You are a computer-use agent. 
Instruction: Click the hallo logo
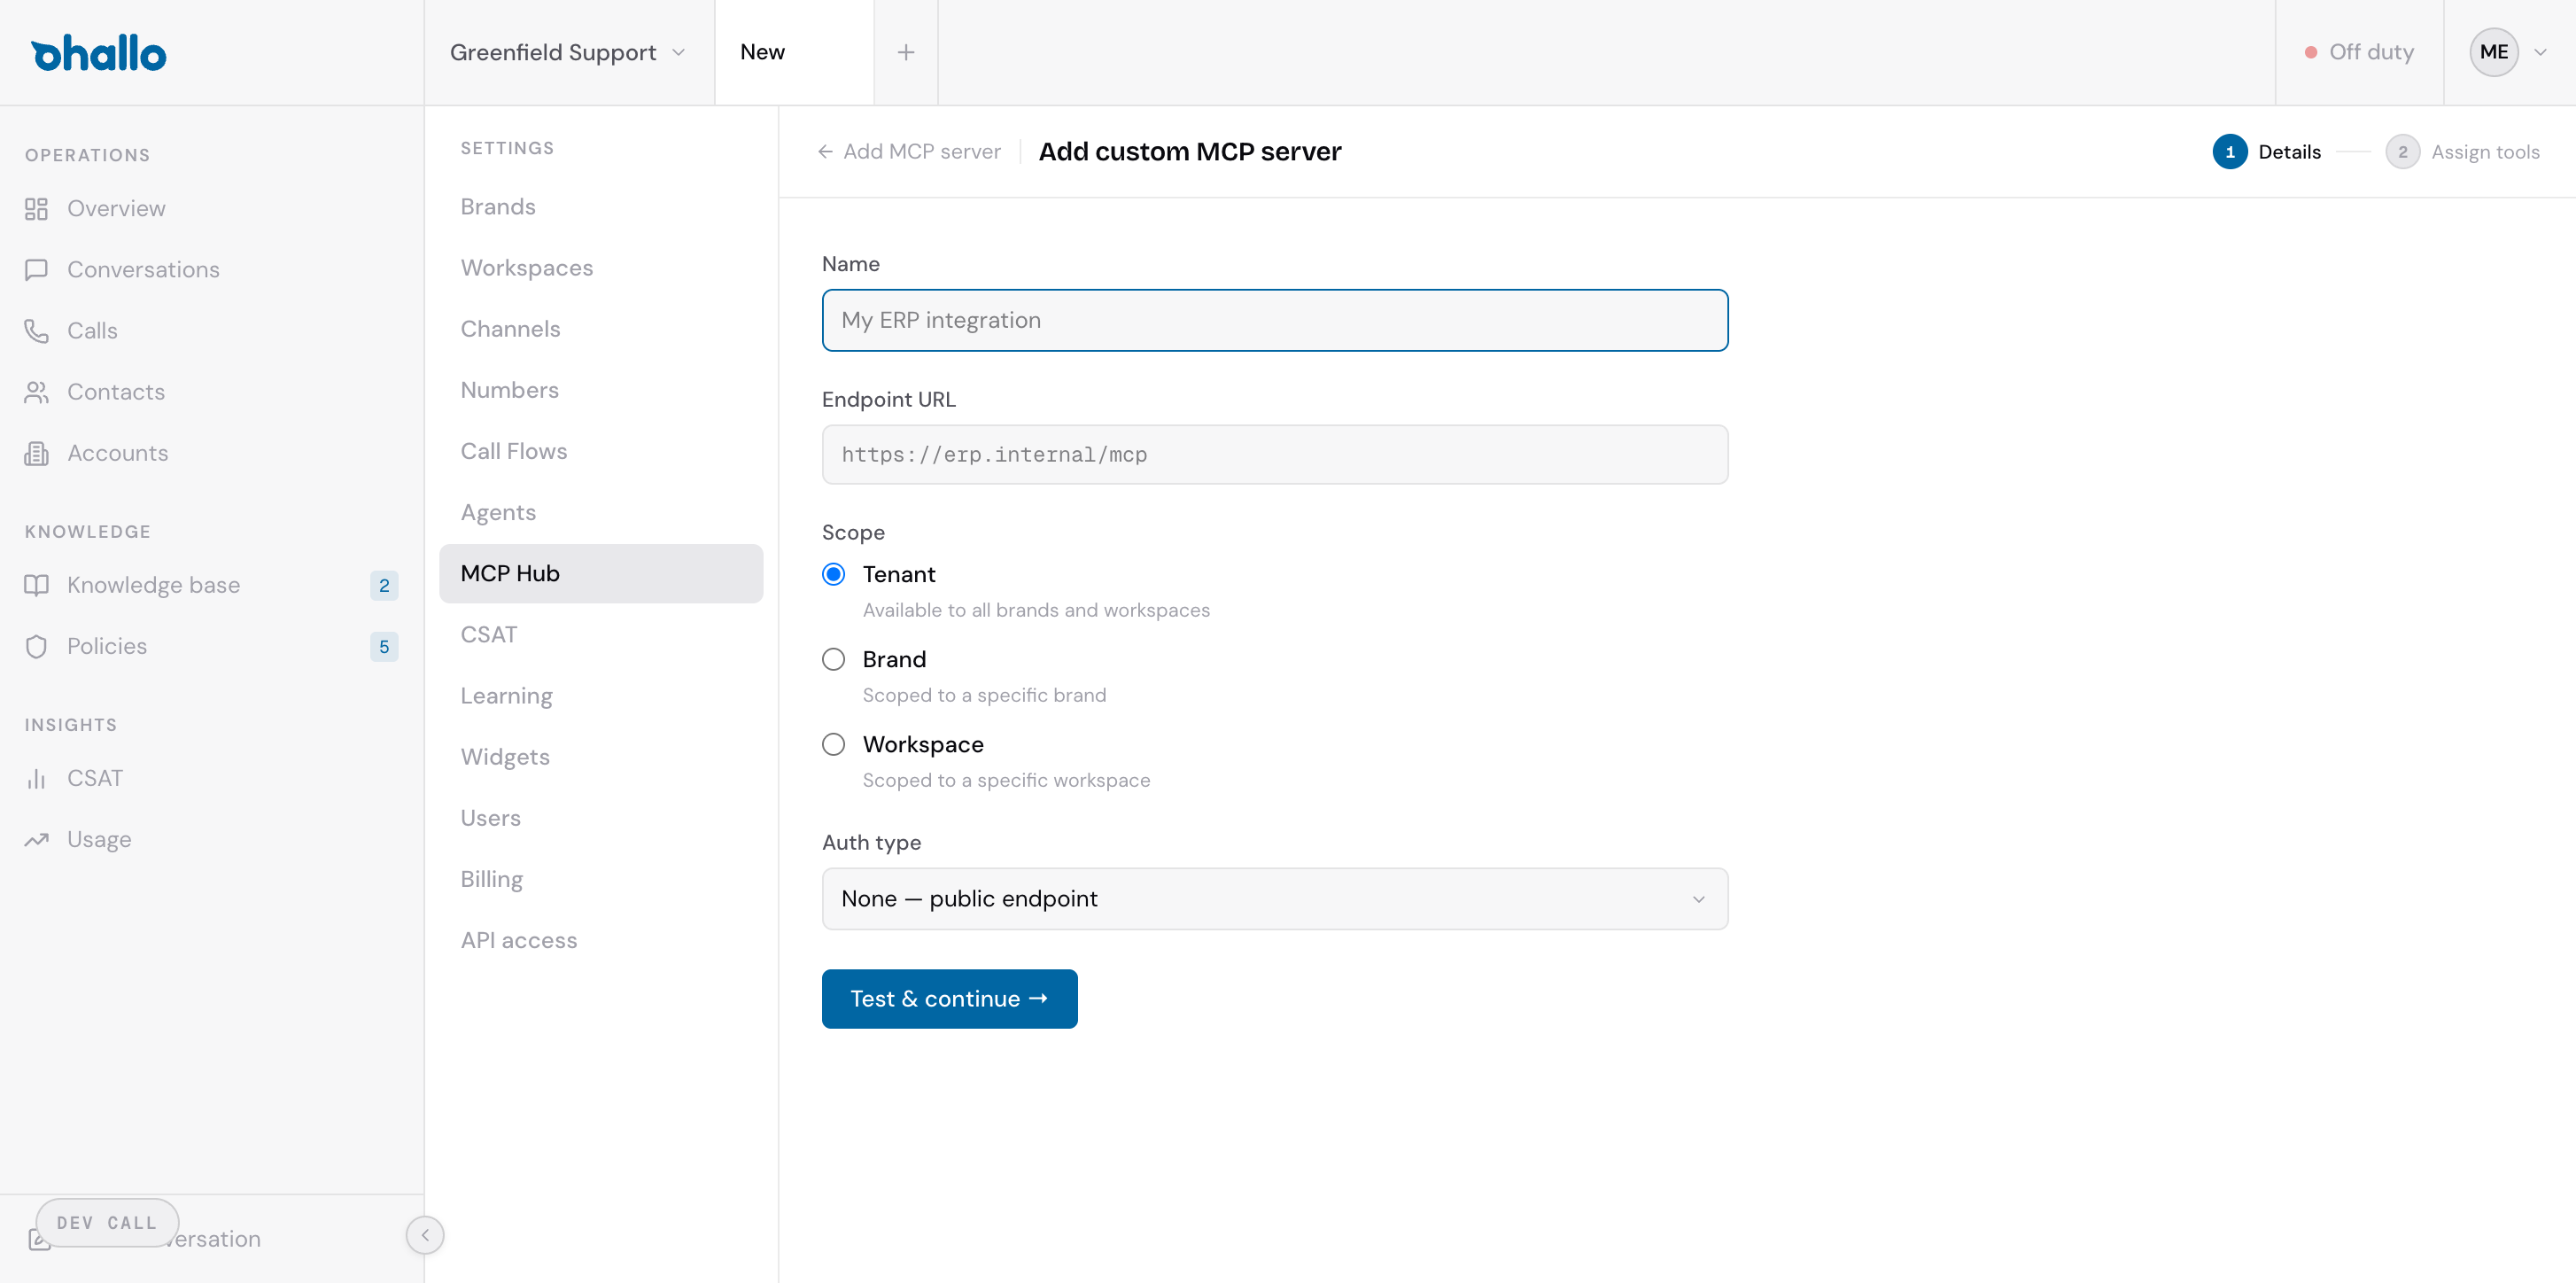click(x=98, y=53)
